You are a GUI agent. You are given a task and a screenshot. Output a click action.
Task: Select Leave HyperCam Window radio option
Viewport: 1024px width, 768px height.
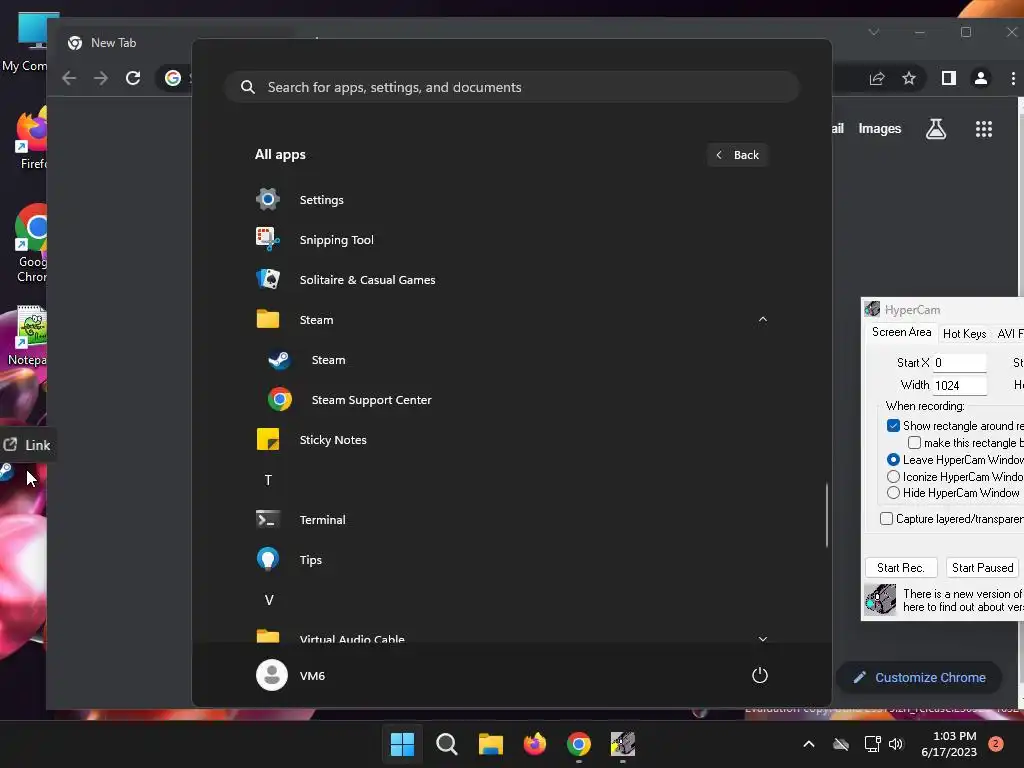tap(893, 460)
